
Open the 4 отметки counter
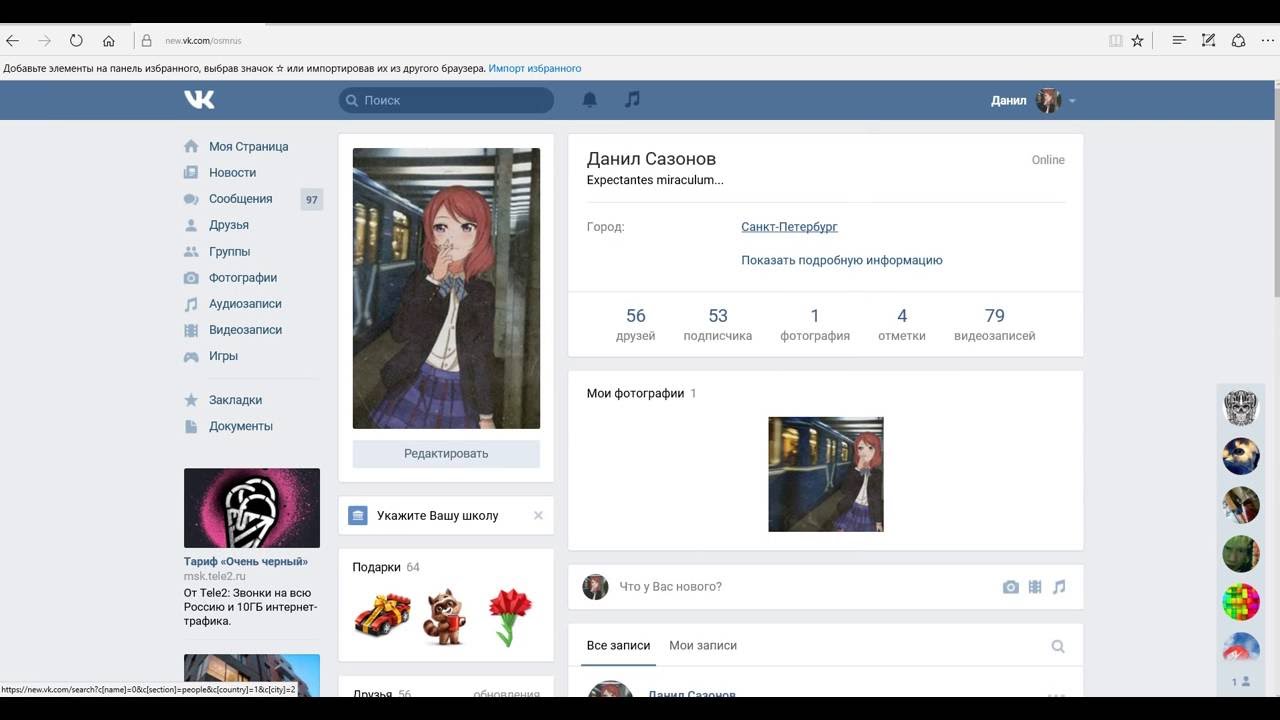902,324
